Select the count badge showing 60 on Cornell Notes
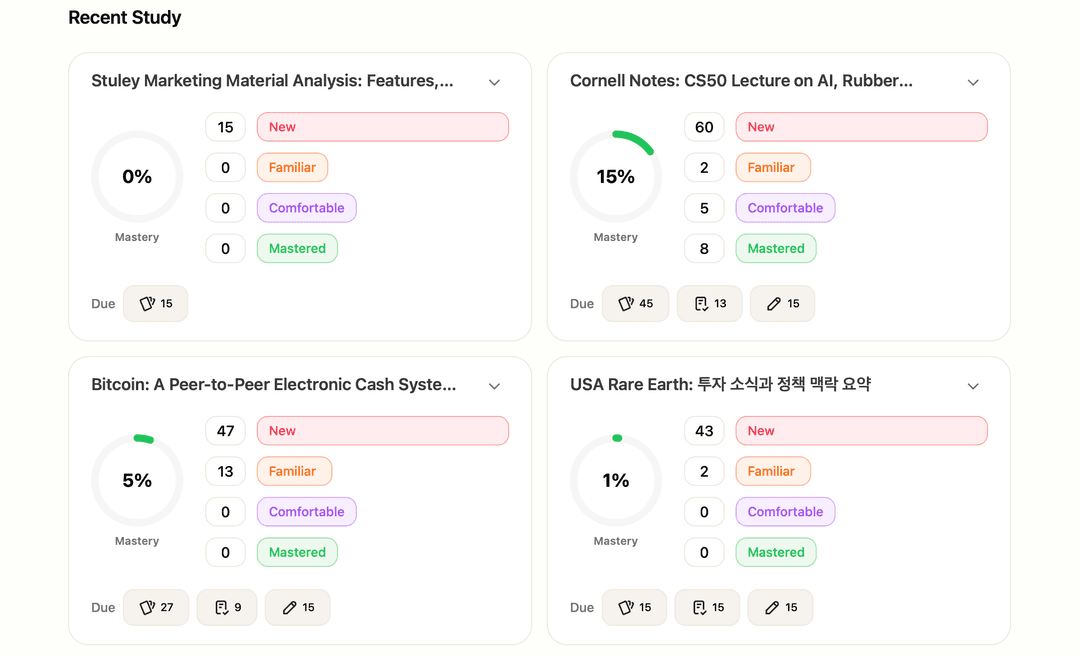Viewport: 1080px width, 656px height. (704, 127)
